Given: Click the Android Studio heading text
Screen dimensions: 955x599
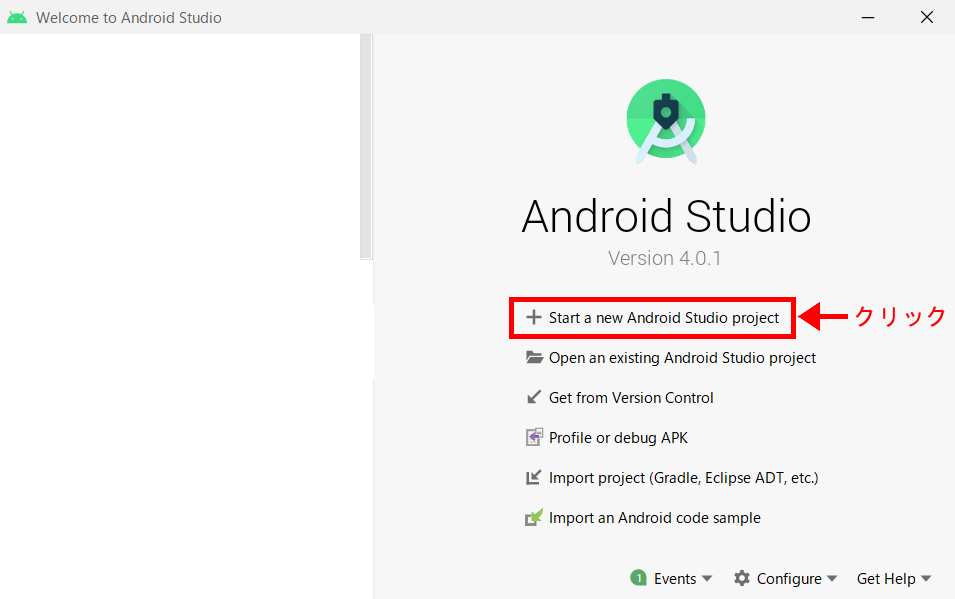Looking at the screenshot, I should tap(666, 216).
